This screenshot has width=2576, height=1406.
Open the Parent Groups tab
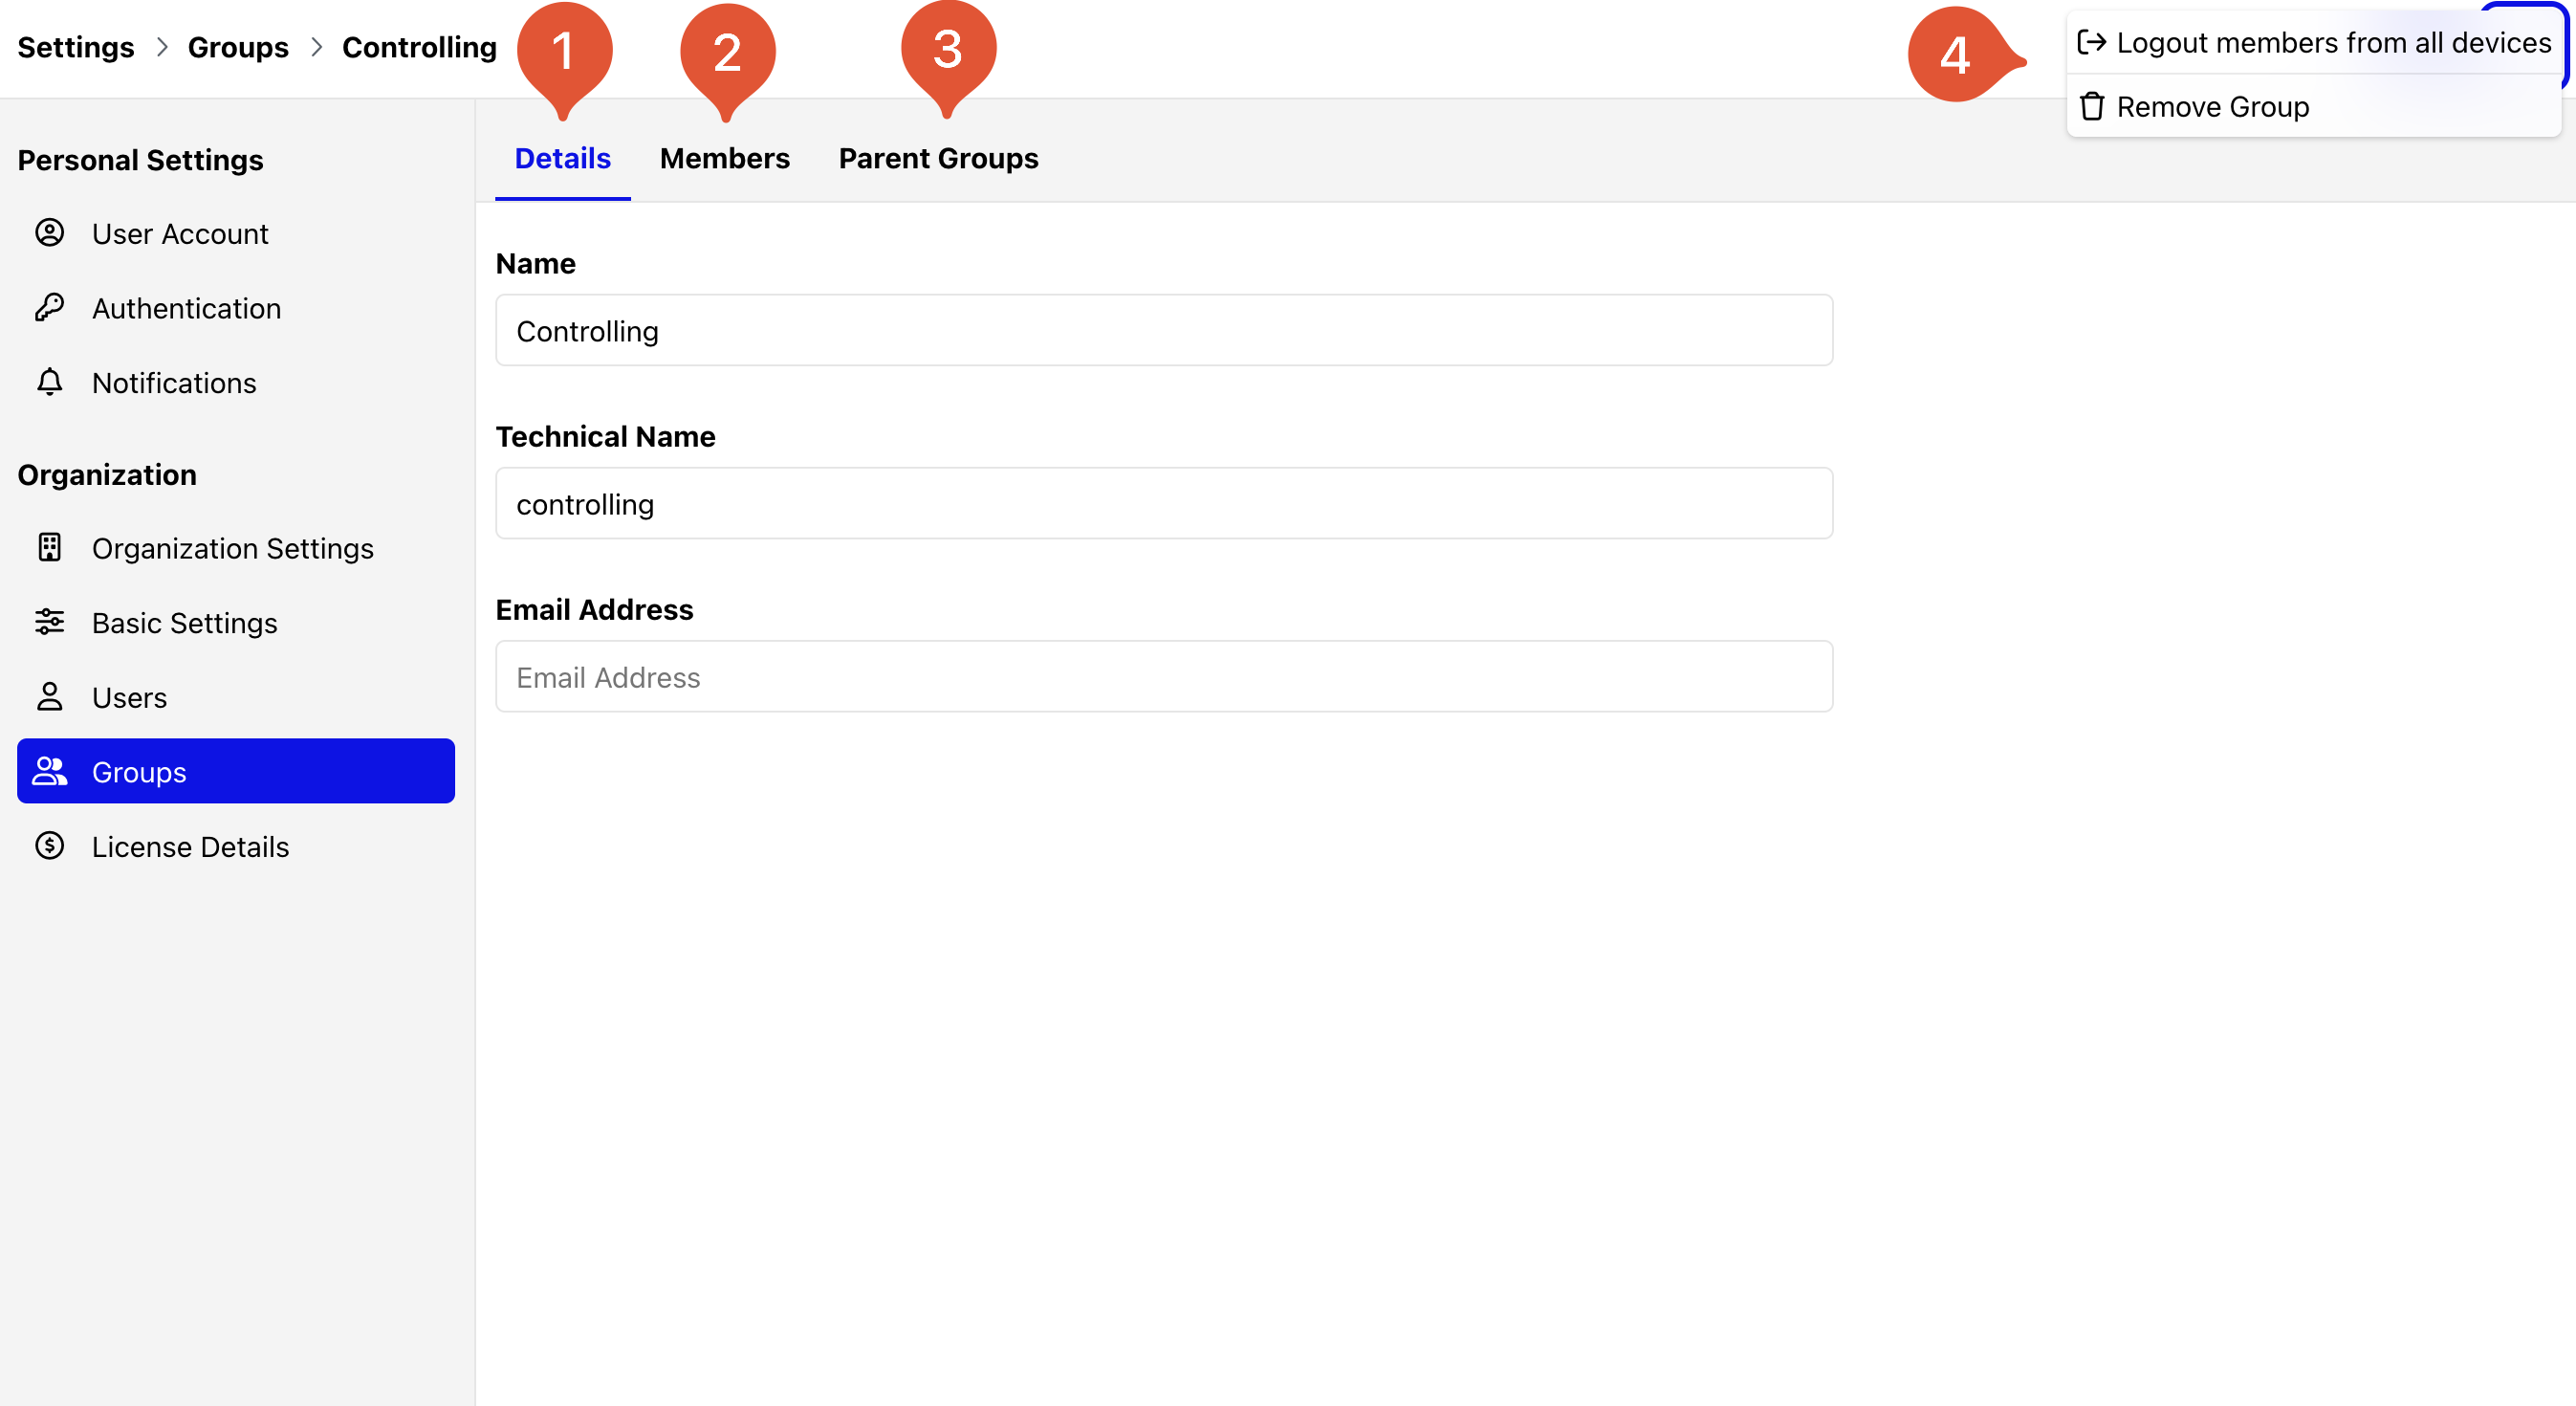938,158
